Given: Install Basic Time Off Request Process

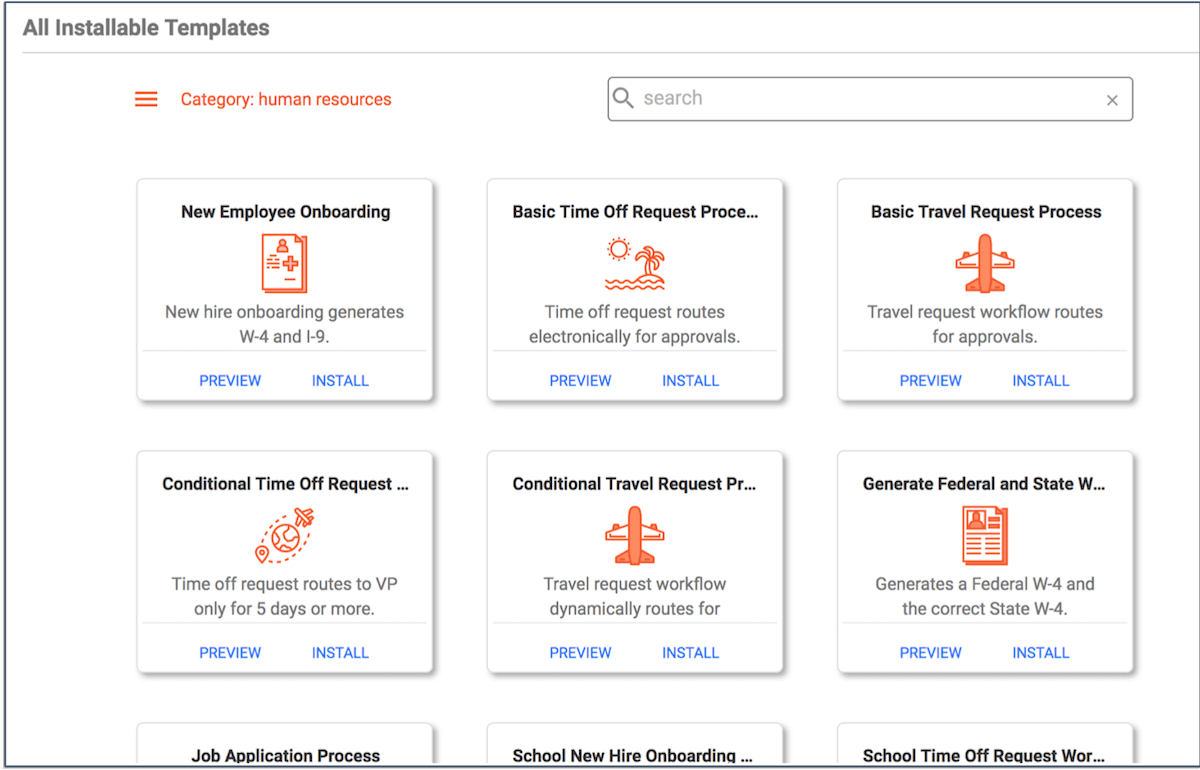Looking at the screenshot, I should click(x=690, y=381).
